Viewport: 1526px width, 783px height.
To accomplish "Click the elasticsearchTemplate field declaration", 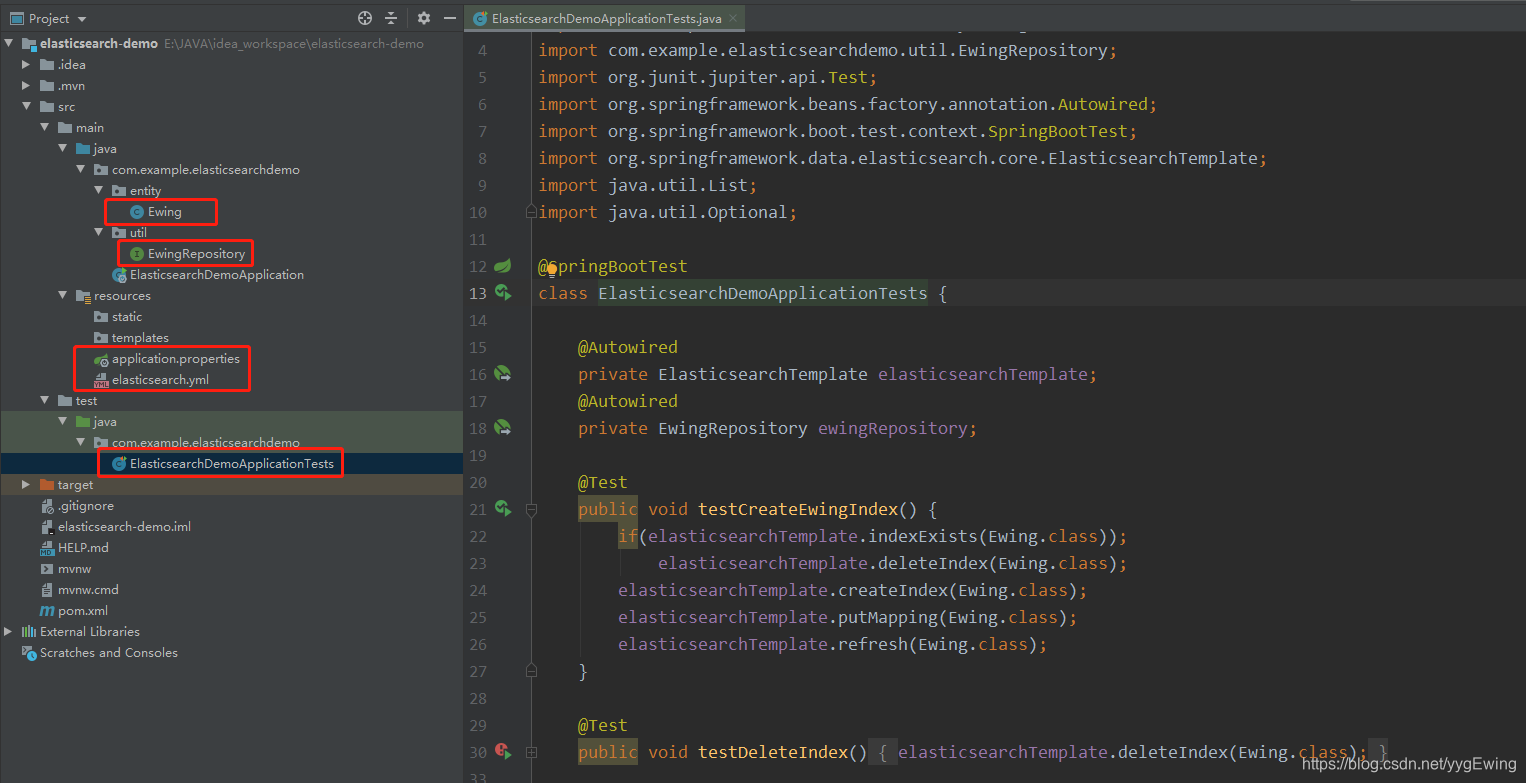I will pos(982,374).
